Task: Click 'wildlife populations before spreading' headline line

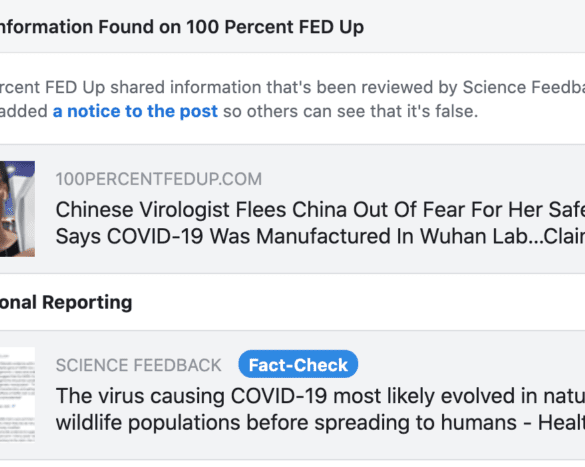Action: pyautogui.click(x=320, y=423)
